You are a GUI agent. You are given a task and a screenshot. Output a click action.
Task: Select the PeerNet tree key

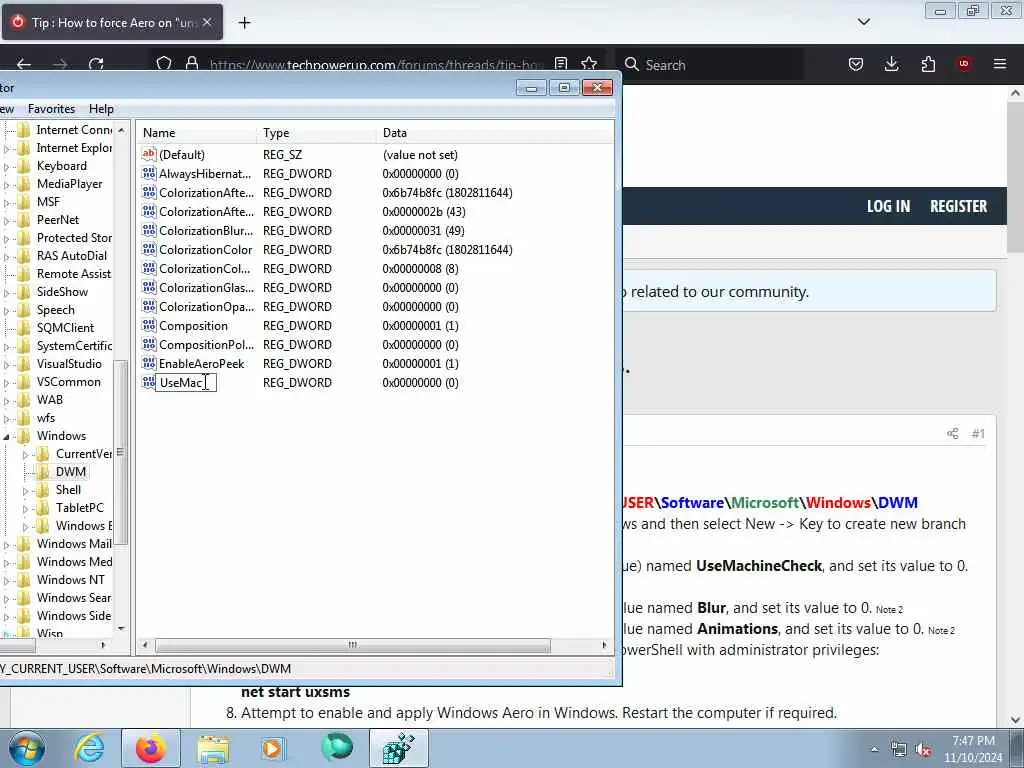[x=57, y=220]
